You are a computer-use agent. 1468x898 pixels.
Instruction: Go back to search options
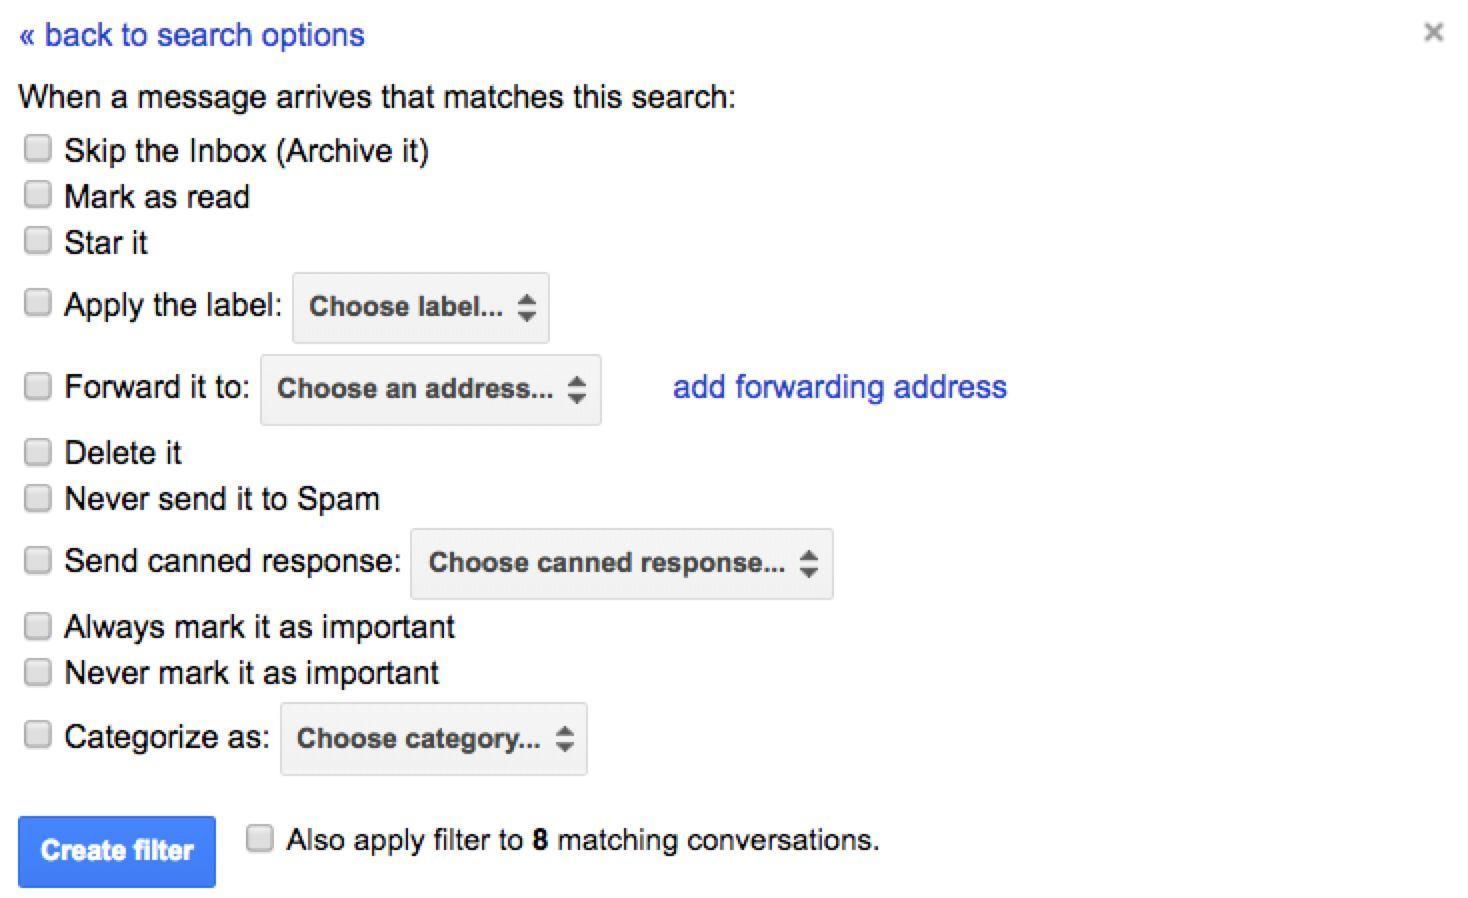pos(192,35)
